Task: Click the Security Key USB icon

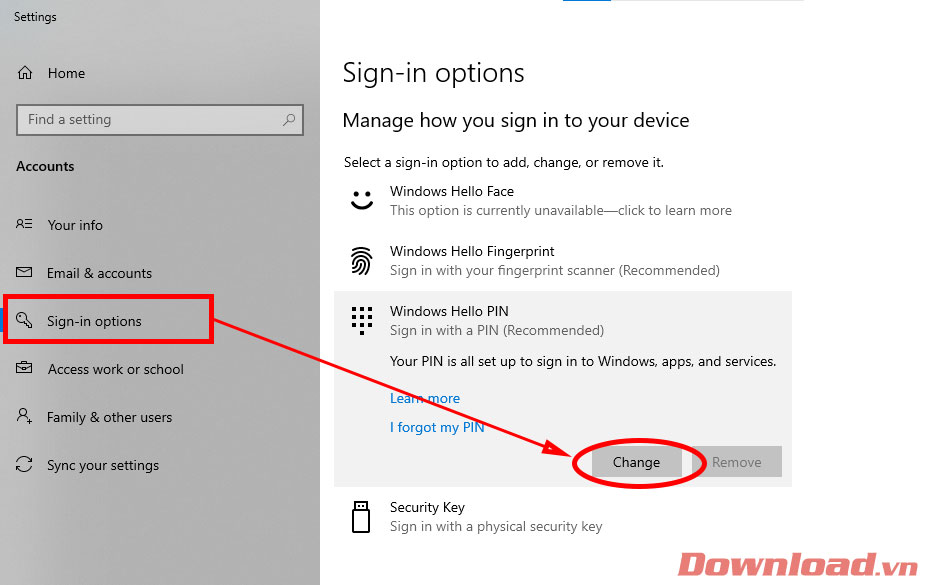Action: [x=361, y=516]
